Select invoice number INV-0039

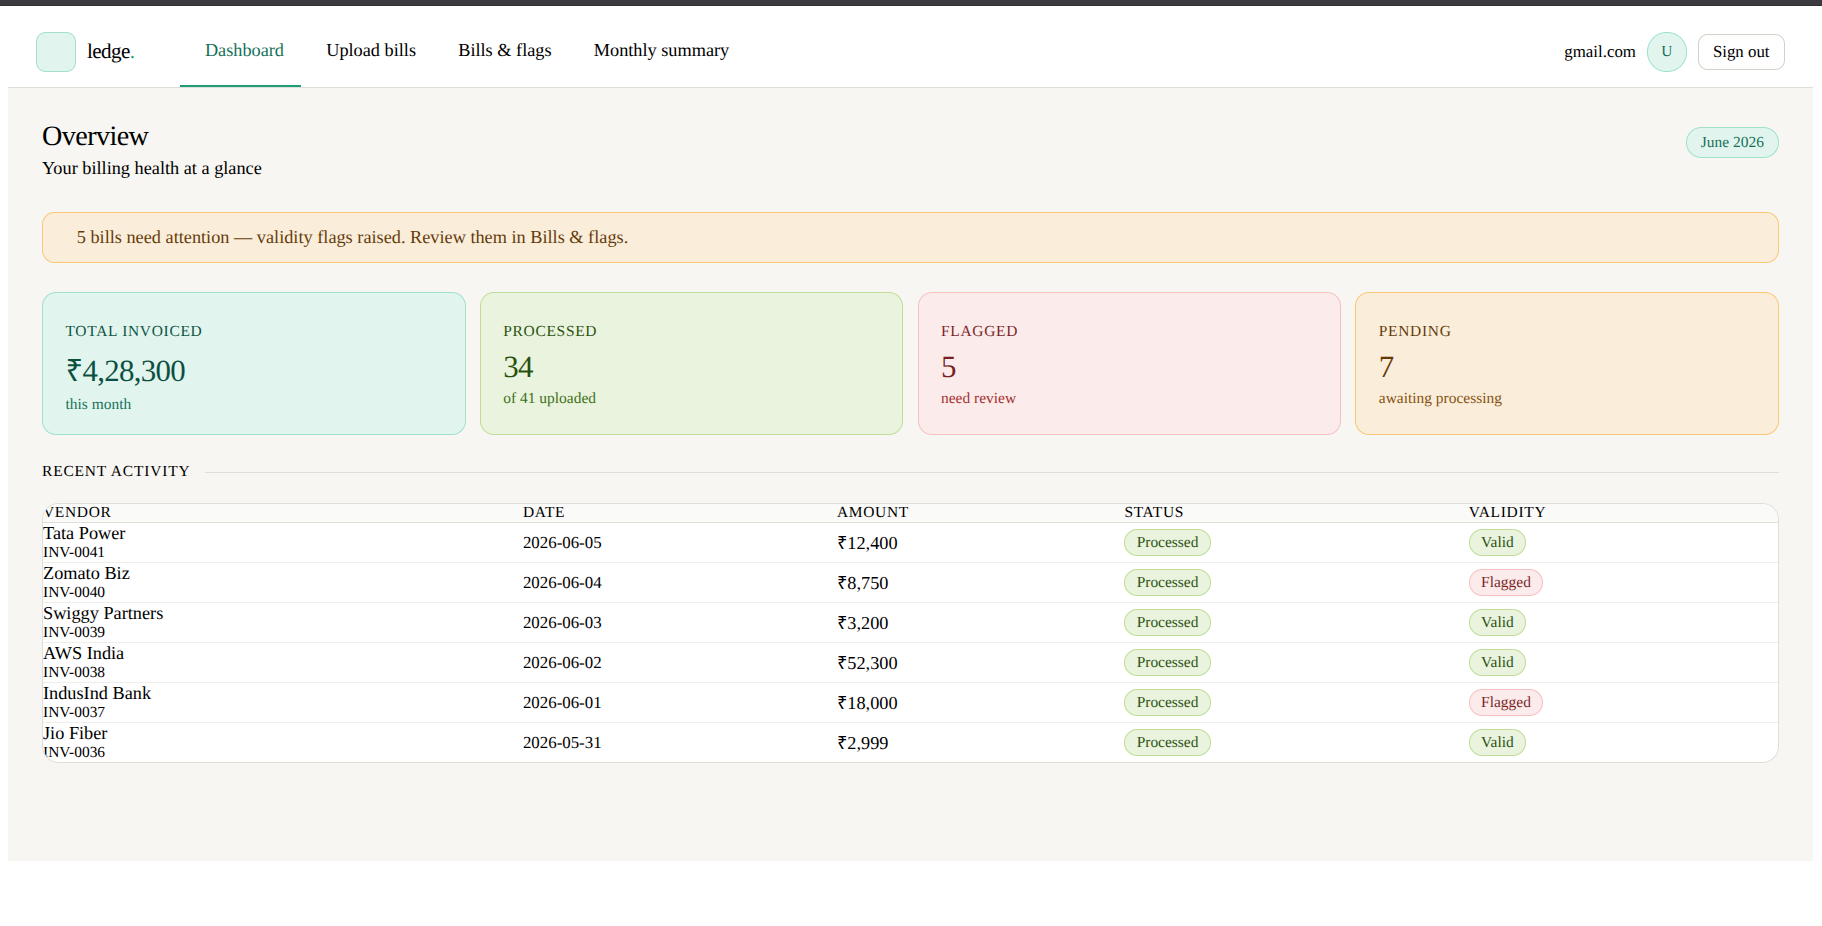tap(74, 632)
